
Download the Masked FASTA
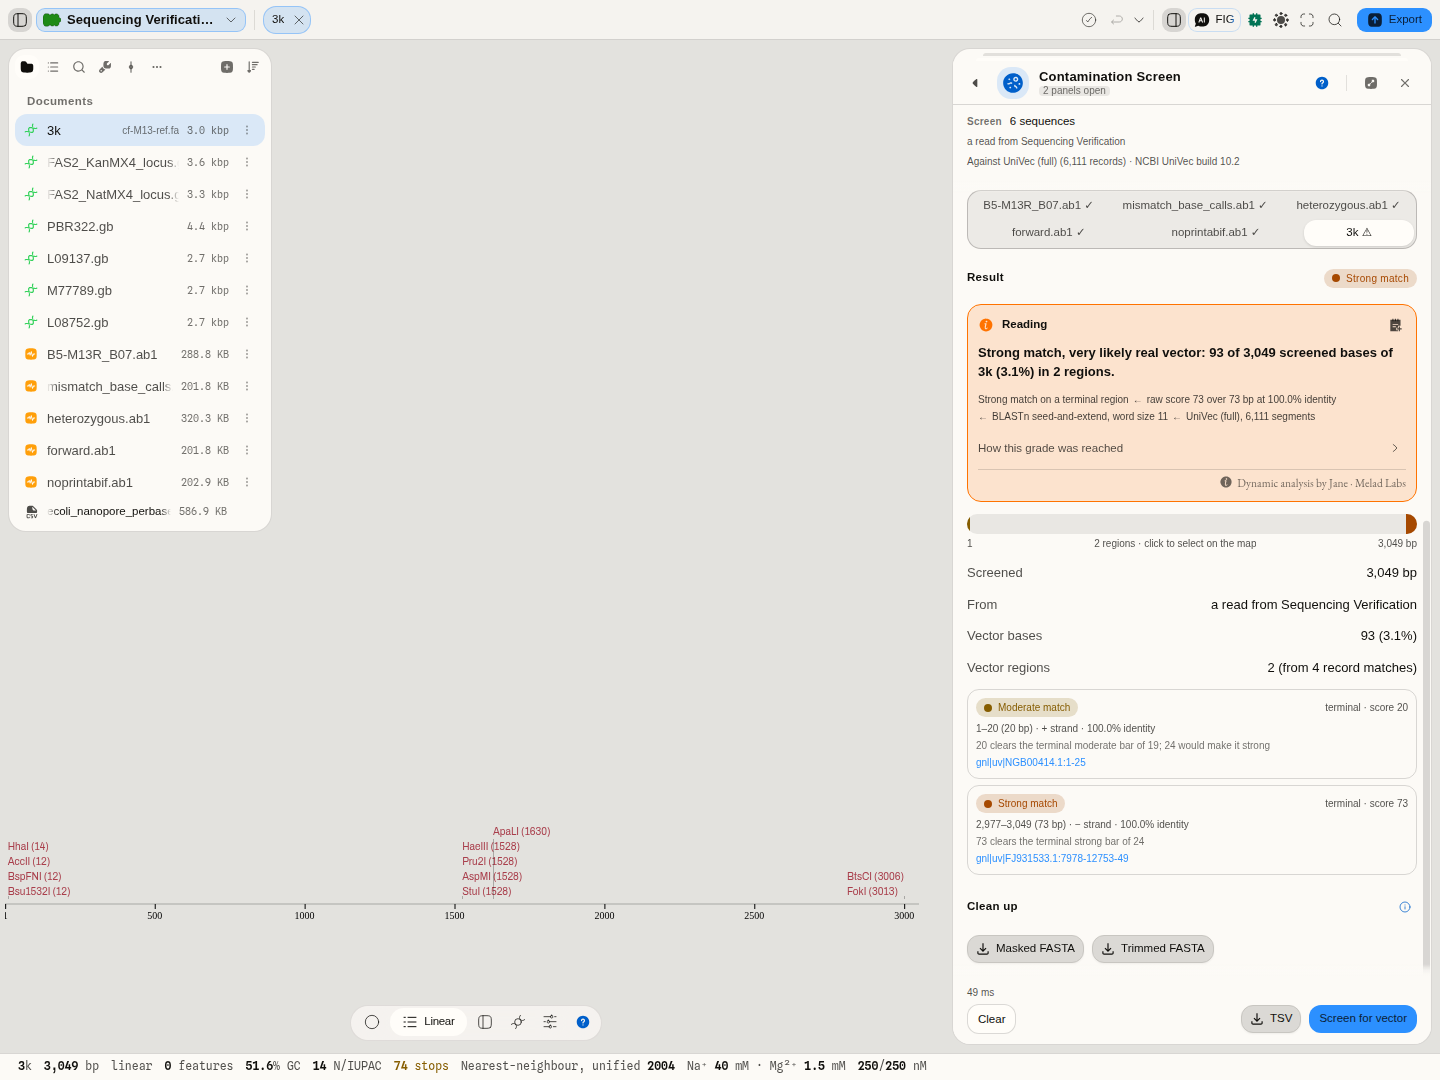[x=1025, y=949]
